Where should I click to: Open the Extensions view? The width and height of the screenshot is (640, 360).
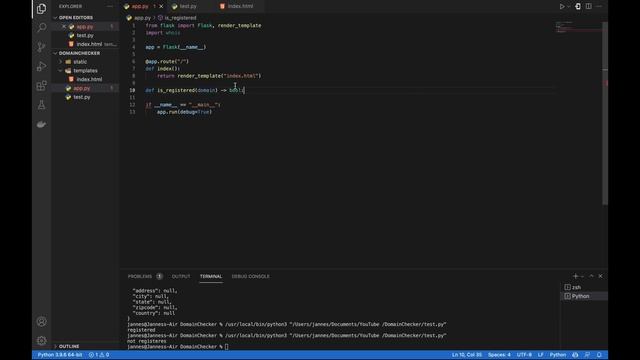tap(41, 85)
